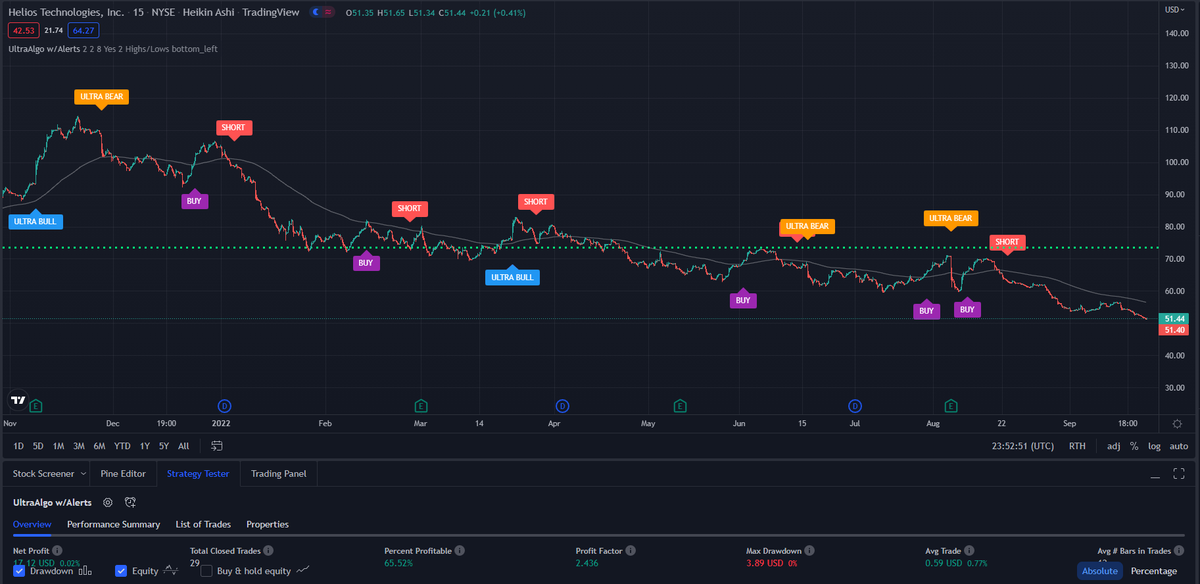This screenshot has width=1200, height=584.
Task: Switch to Properties tab
Action: click(267, 524)
